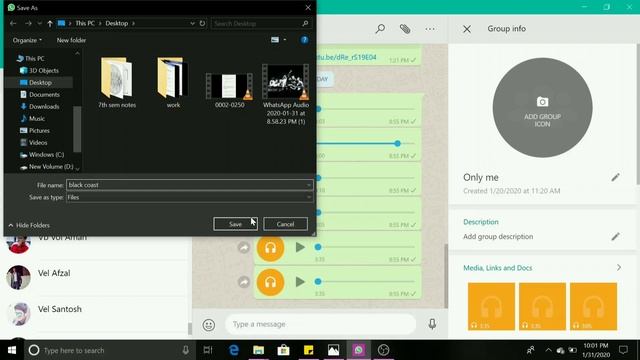Image resolution: width=640 pixels, height=360 pixels.
Task: Go forward in the Save As dialog
Action: 28,23
